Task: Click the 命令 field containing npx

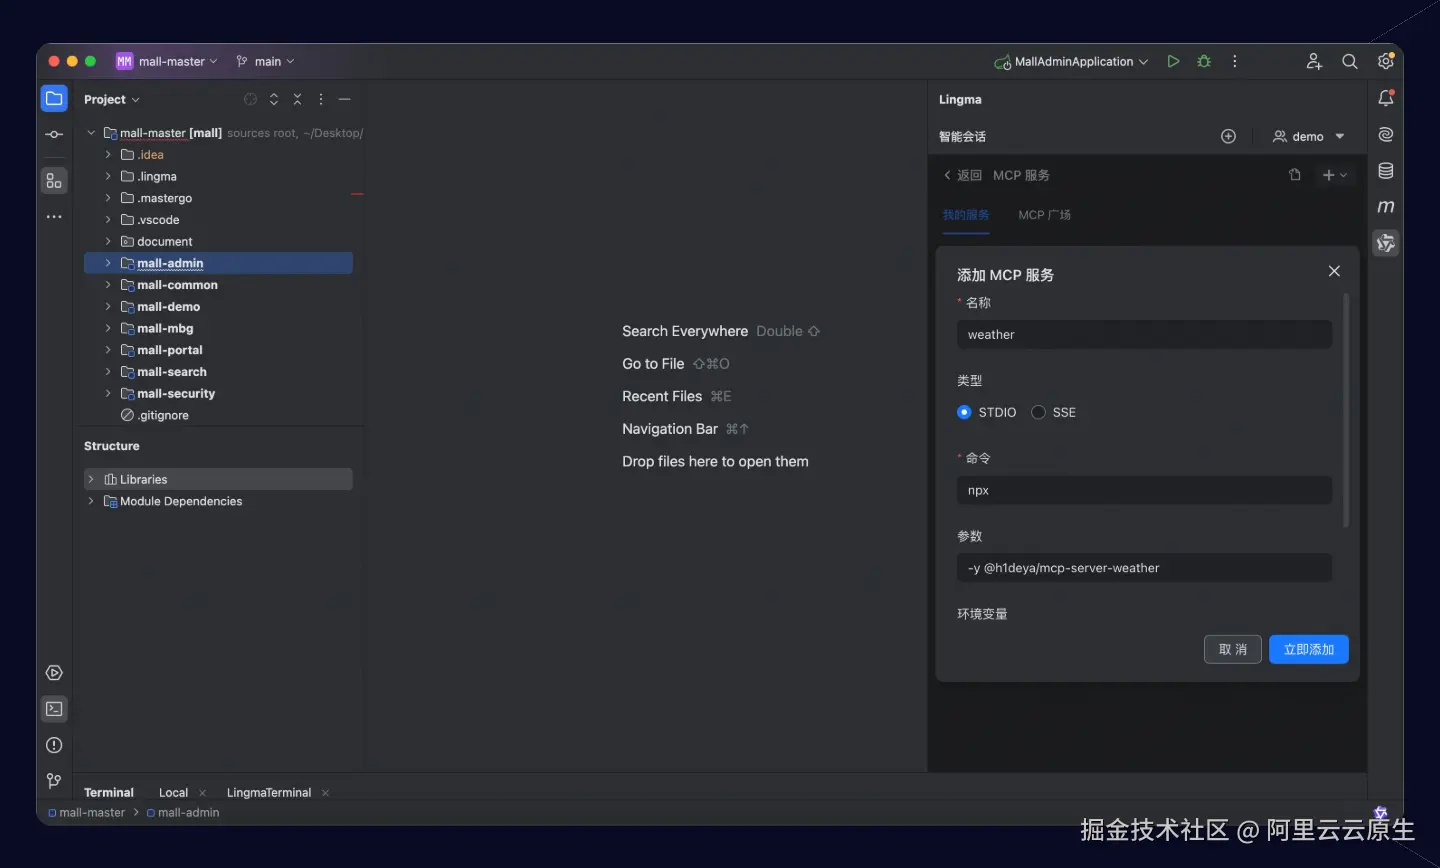Action: [x=1144, y=490]
